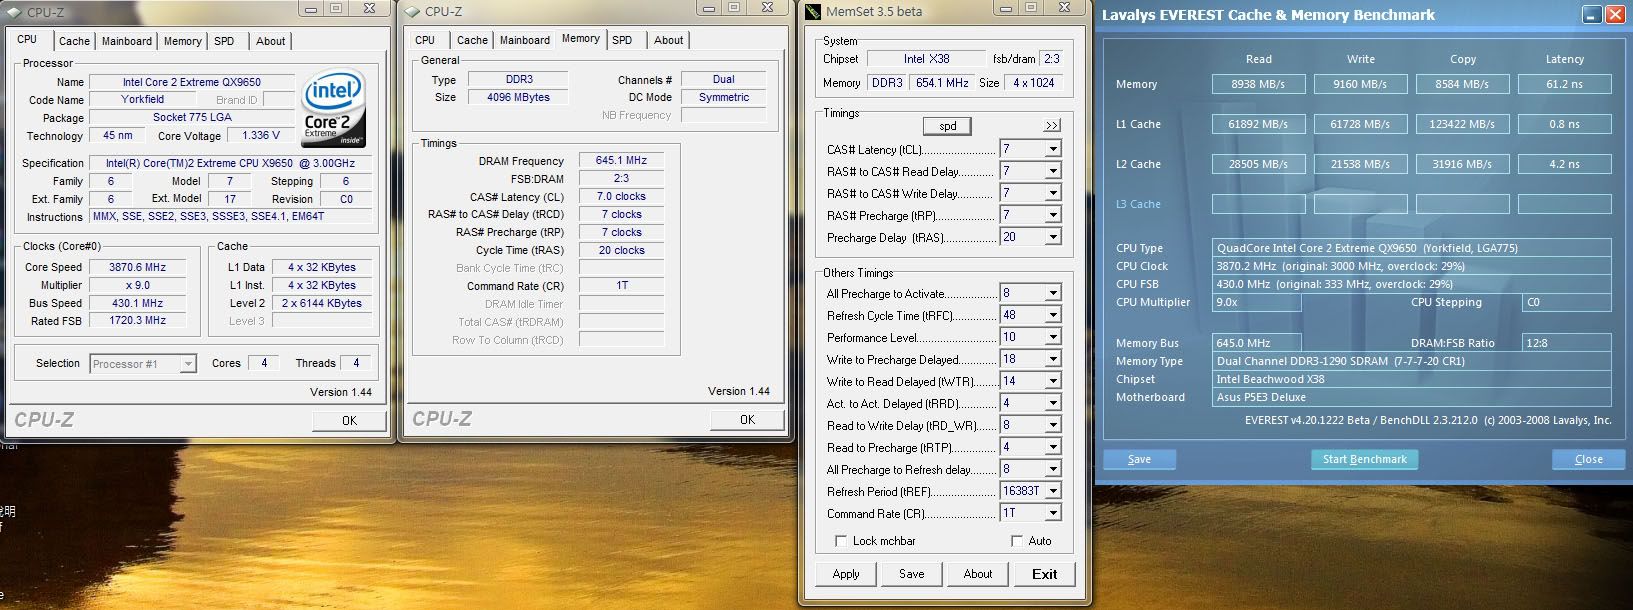Click the Core Voltage value 1.336 V
1633x610 pixels.
coord(262,135)
